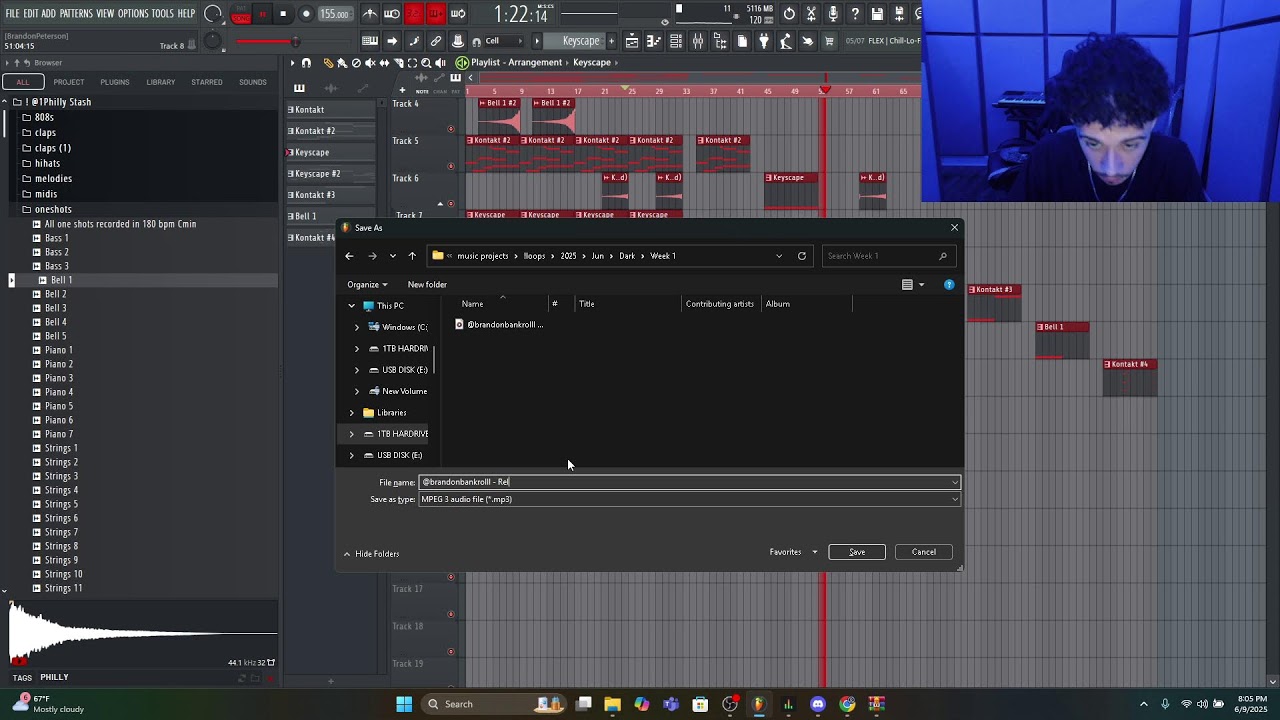The height and width of the screenshot is (720, 1280).
Task: Click the Contributing artists column header
Action: point(720,304)
